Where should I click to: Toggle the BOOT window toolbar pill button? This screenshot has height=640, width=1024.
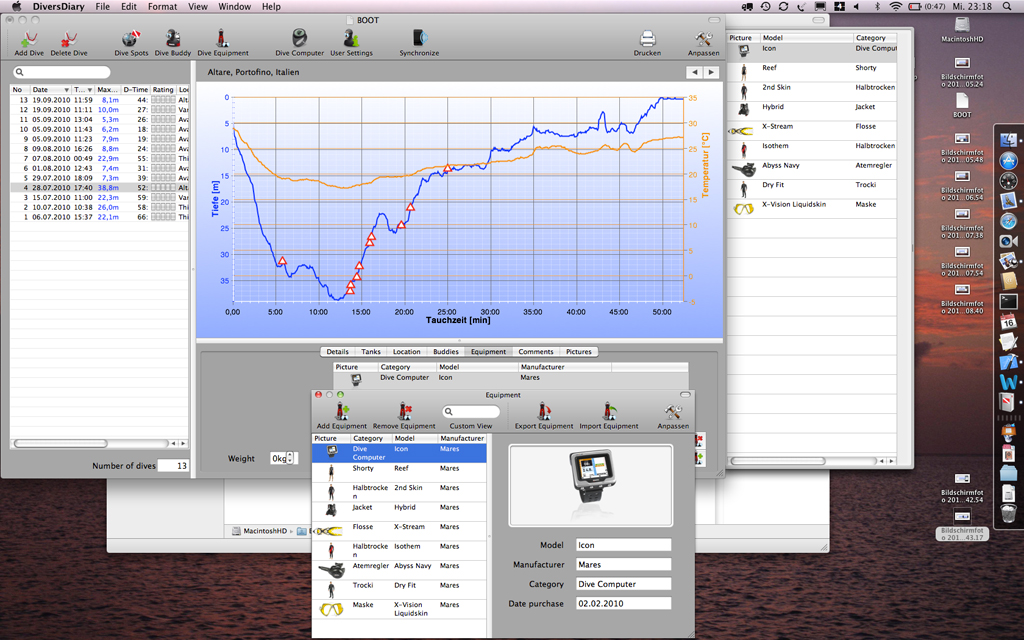point(714,20)
